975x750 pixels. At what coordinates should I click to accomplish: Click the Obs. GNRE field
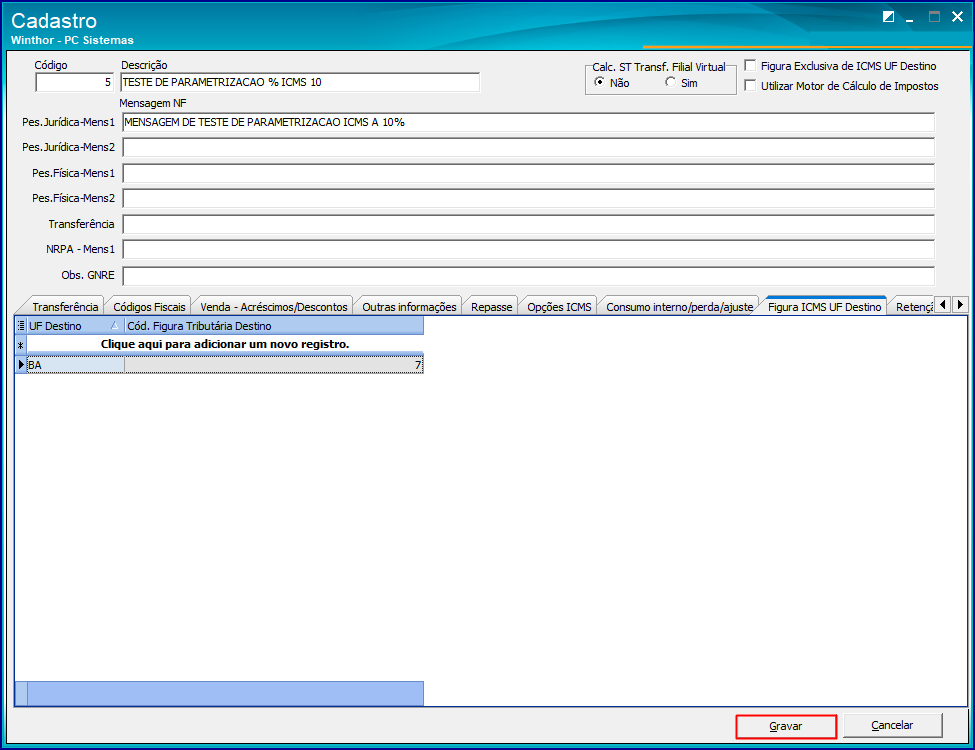(529, 275)
